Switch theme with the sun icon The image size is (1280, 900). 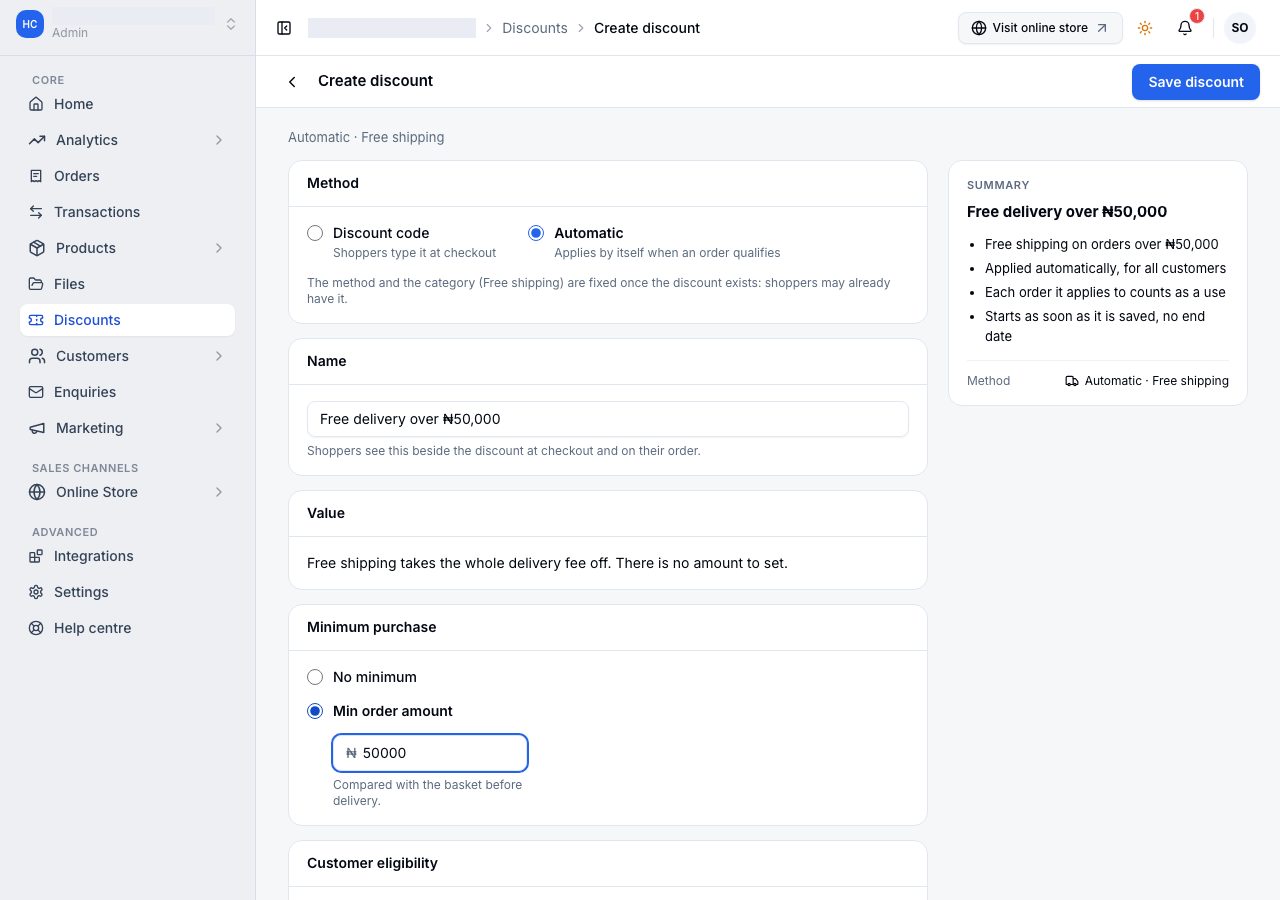pos(1145,28)
